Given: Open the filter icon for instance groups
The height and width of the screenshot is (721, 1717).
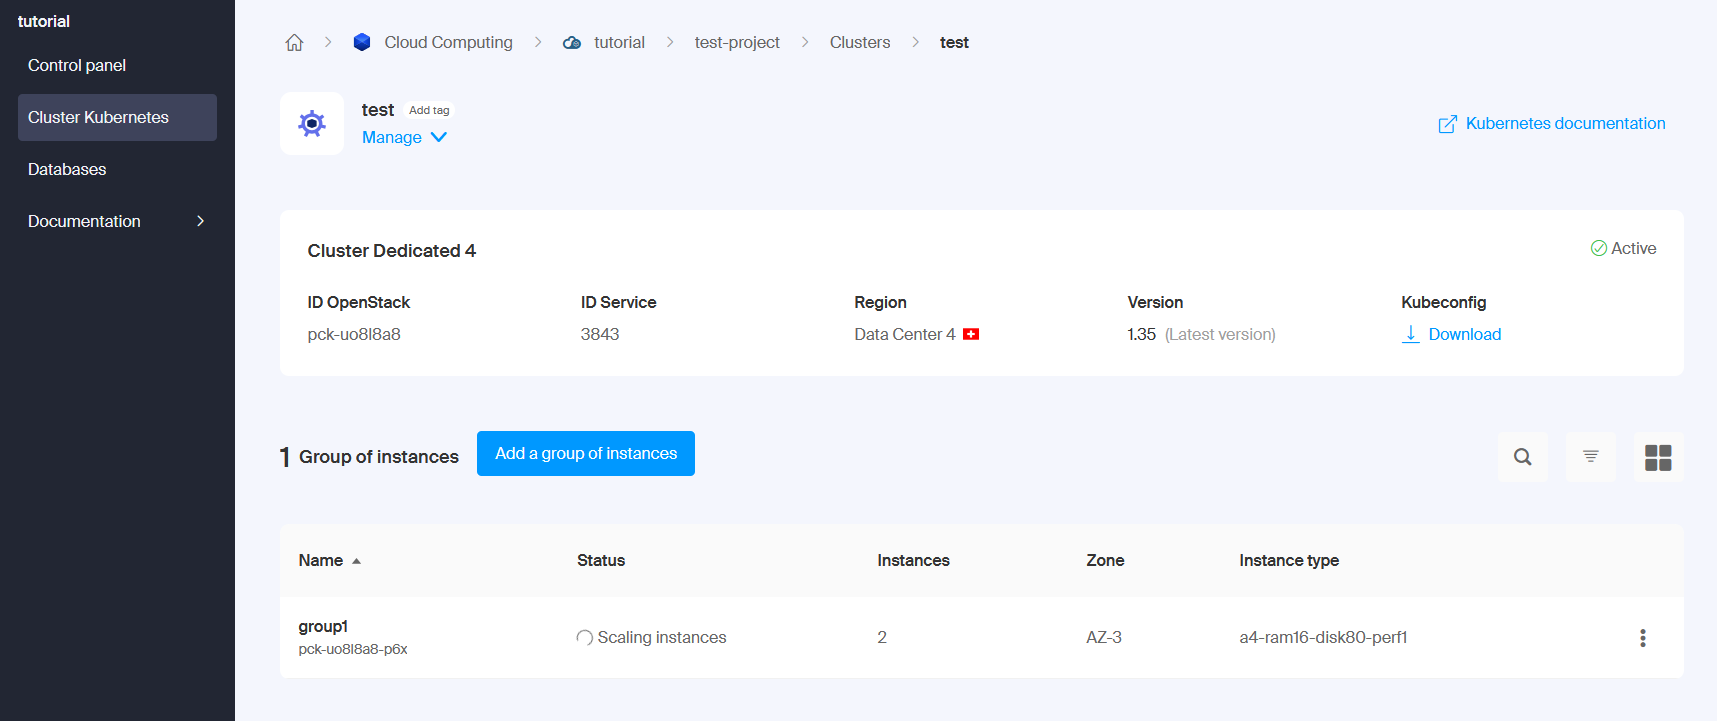Looking at the screenshot, I should pos(1591,457).
